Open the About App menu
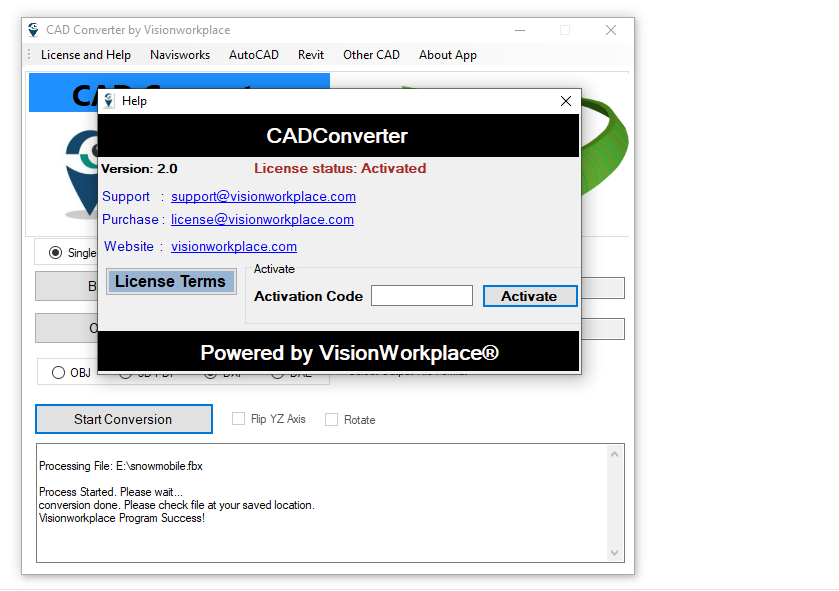The image size is (839, 591). (448, 55)
